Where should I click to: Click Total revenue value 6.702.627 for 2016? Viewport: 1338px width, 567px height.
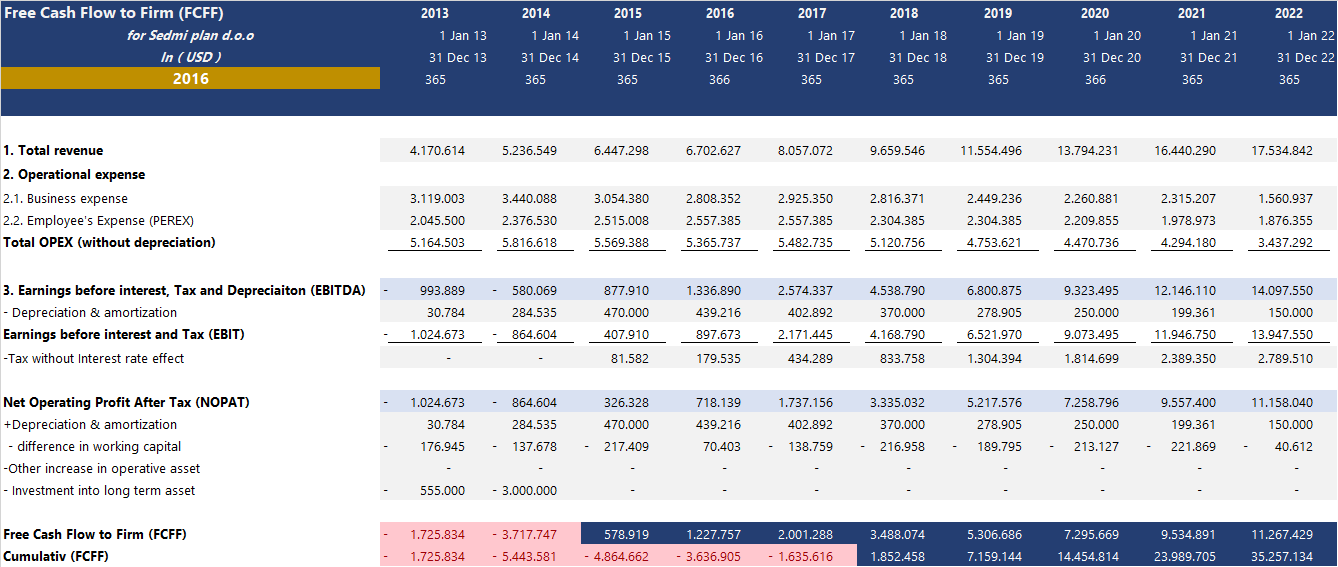713,151
